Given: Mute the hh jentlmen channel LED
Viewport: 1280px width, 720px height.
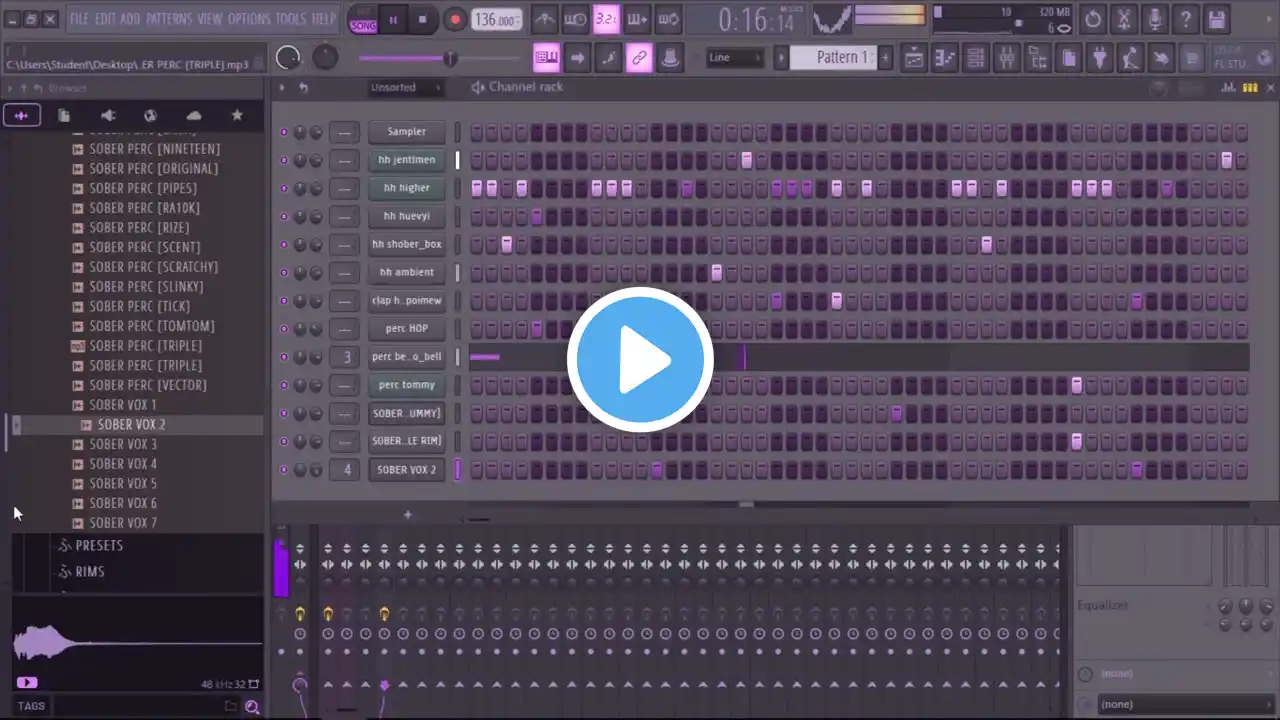Looking at the screenshot, I should [284, 160].
